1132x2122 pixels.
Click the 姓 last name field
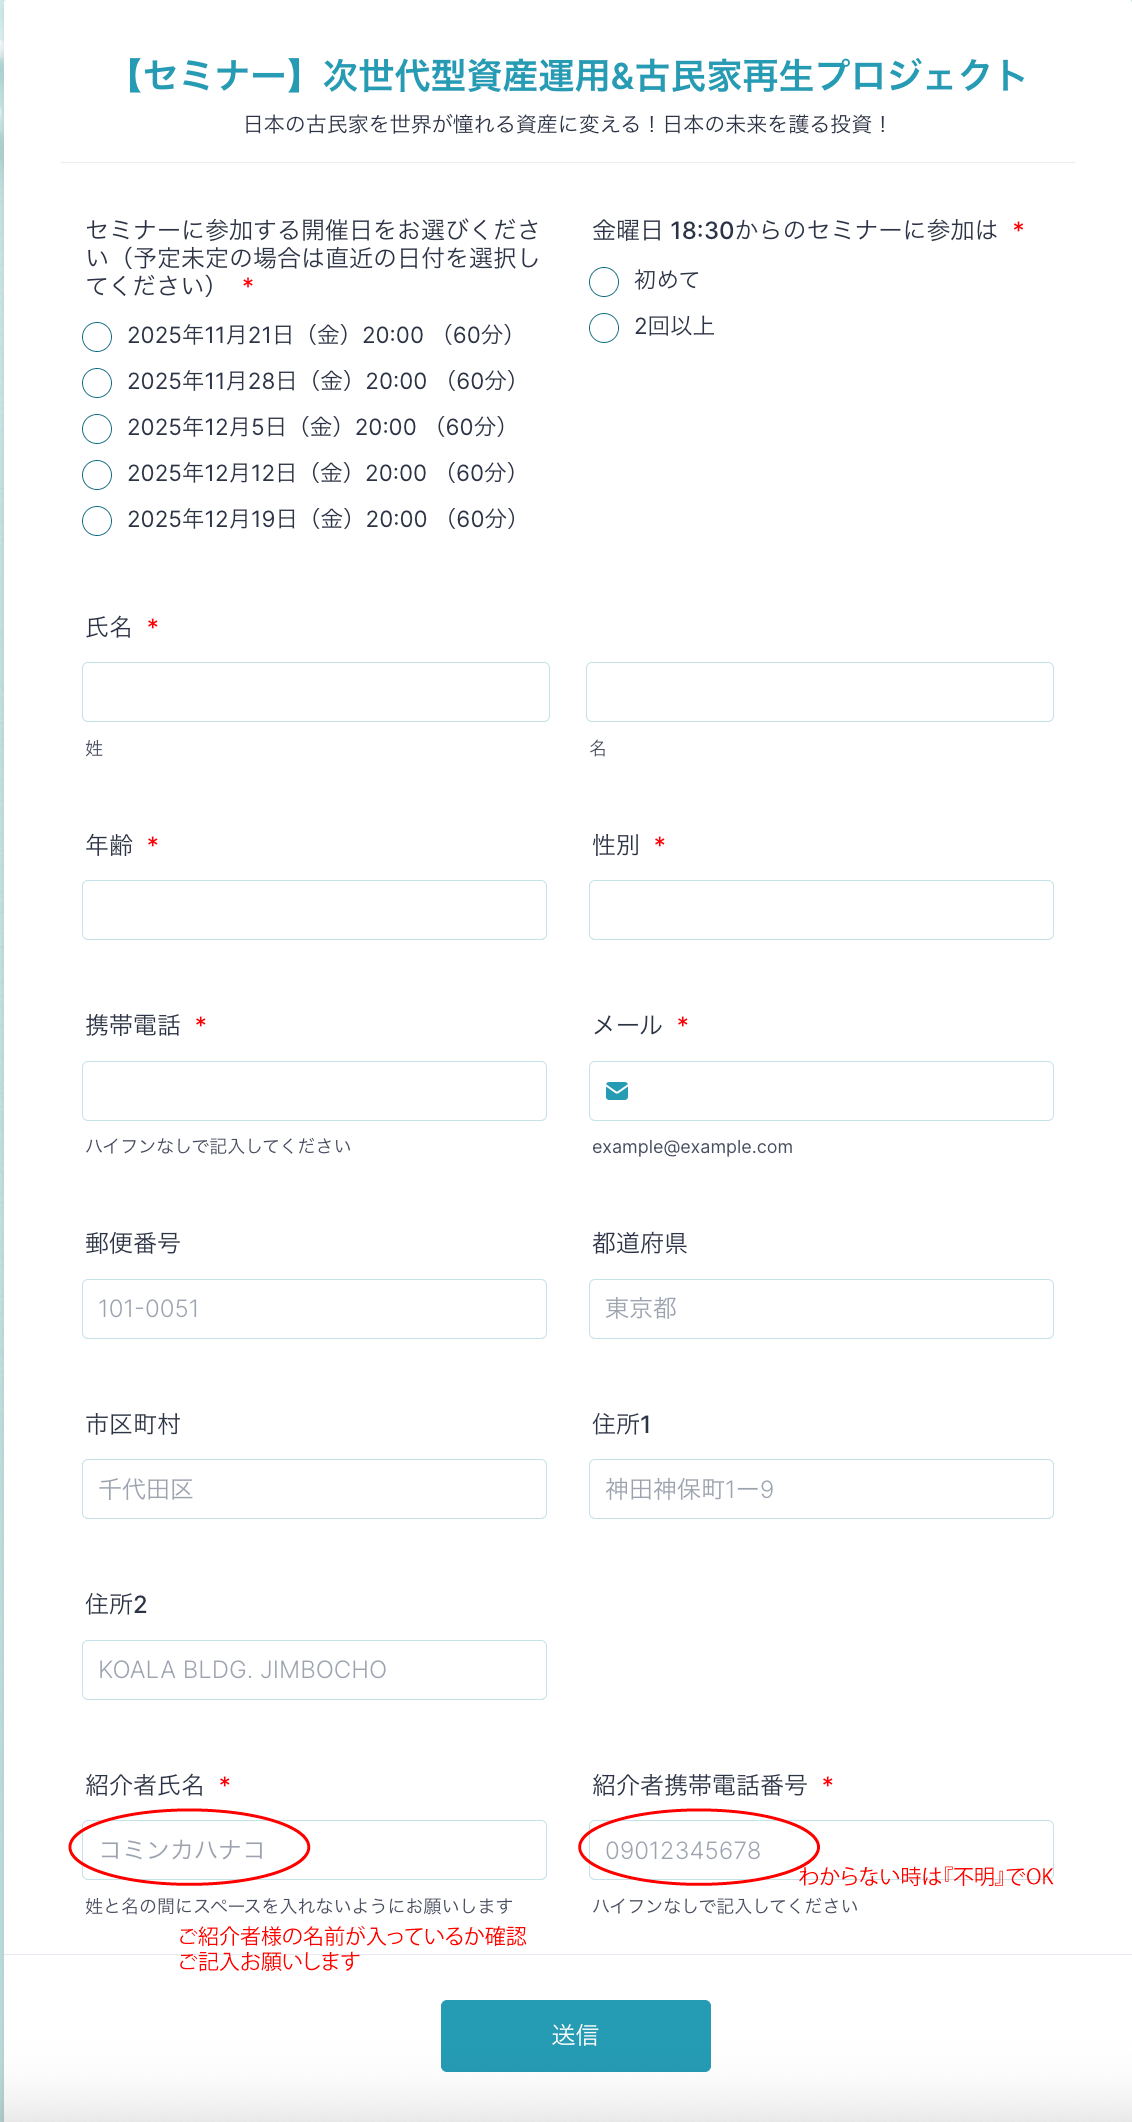point(315,692)
